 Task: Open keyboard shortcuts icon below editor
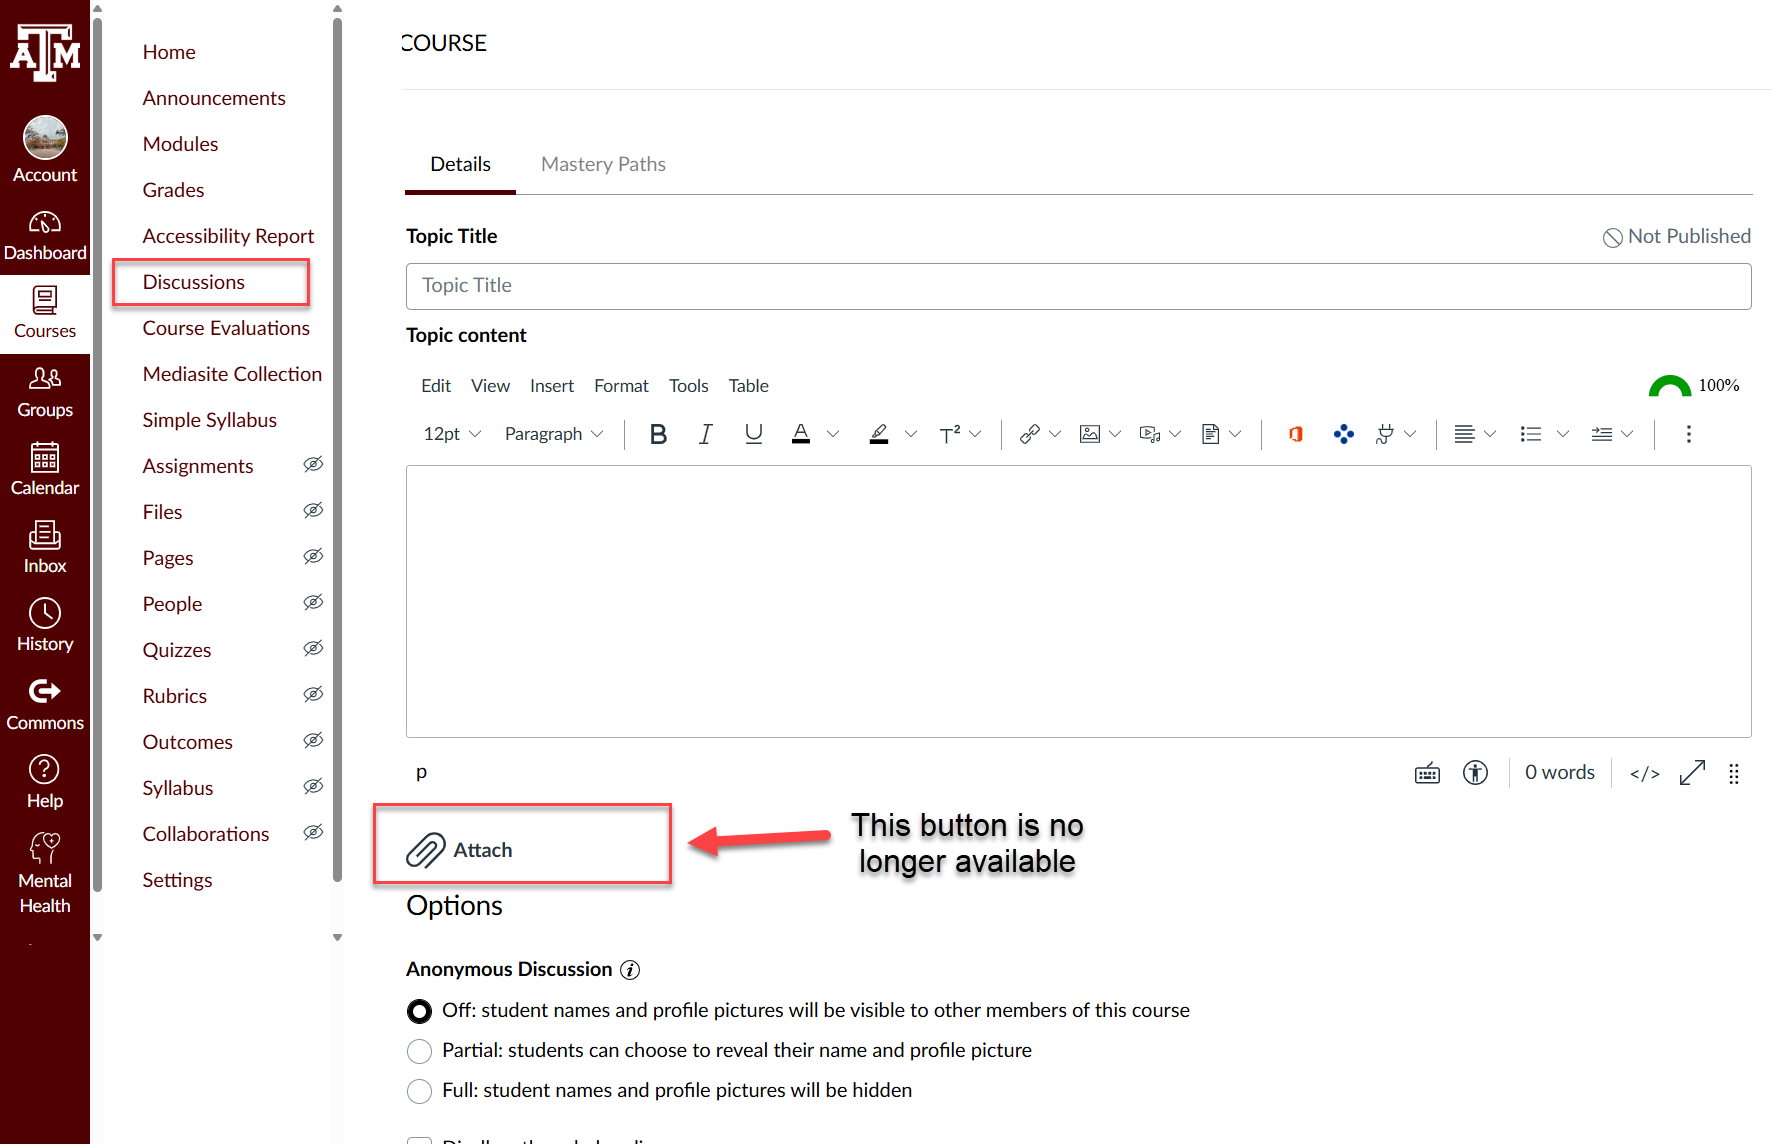(x=1428, y=773)
